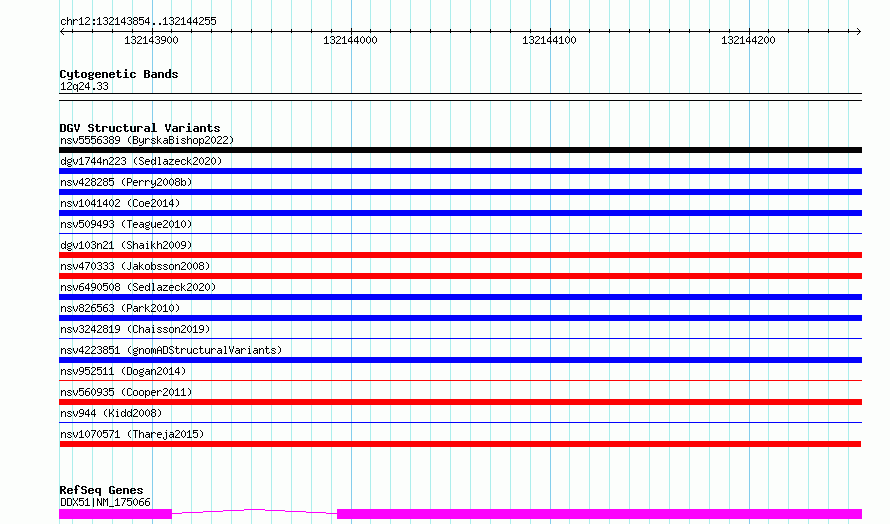The width and height of the screenshot is (890, 524).
Task: Click the thin blue line under nsv3242819
Action: coord(460,338)
